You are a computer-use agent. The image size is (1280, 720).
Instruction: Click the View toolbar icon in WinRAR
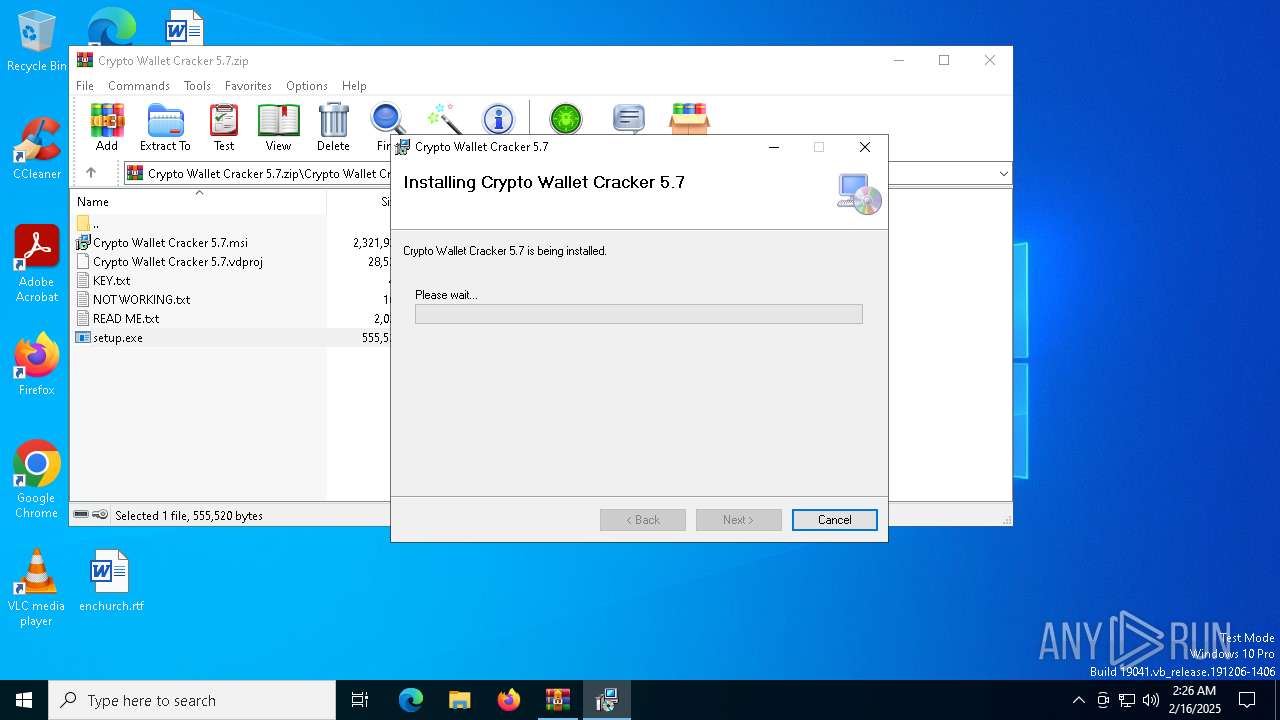click(x=278, y=127)
